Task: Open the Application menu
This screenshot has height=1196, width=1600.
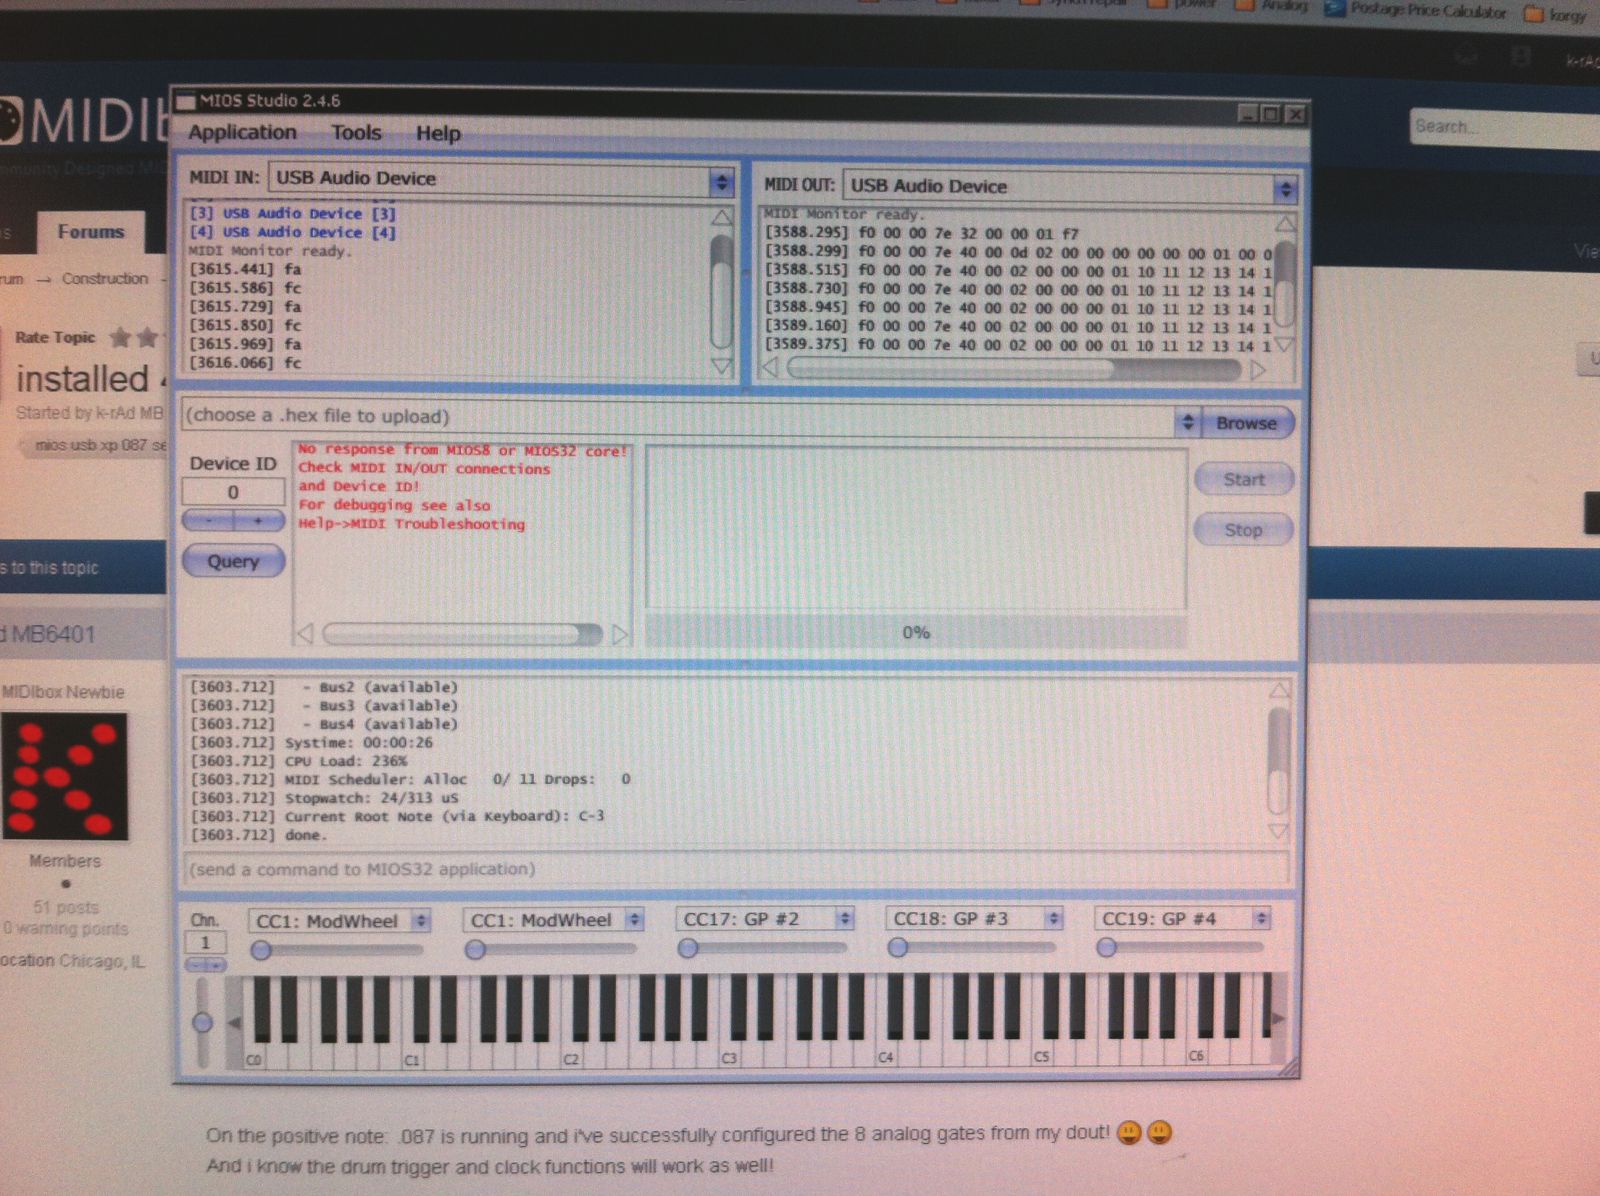Action: pos(242,133)
